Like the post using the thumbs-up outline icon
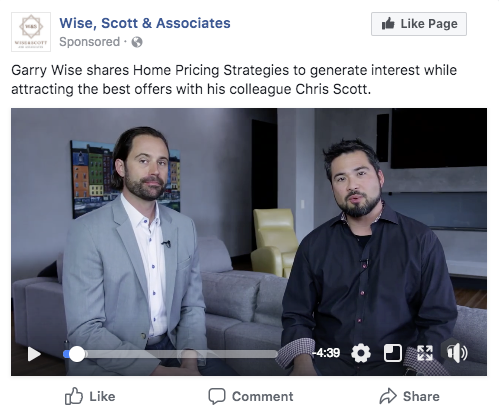Screen dimensions: 499x414 tap(74, 396)
